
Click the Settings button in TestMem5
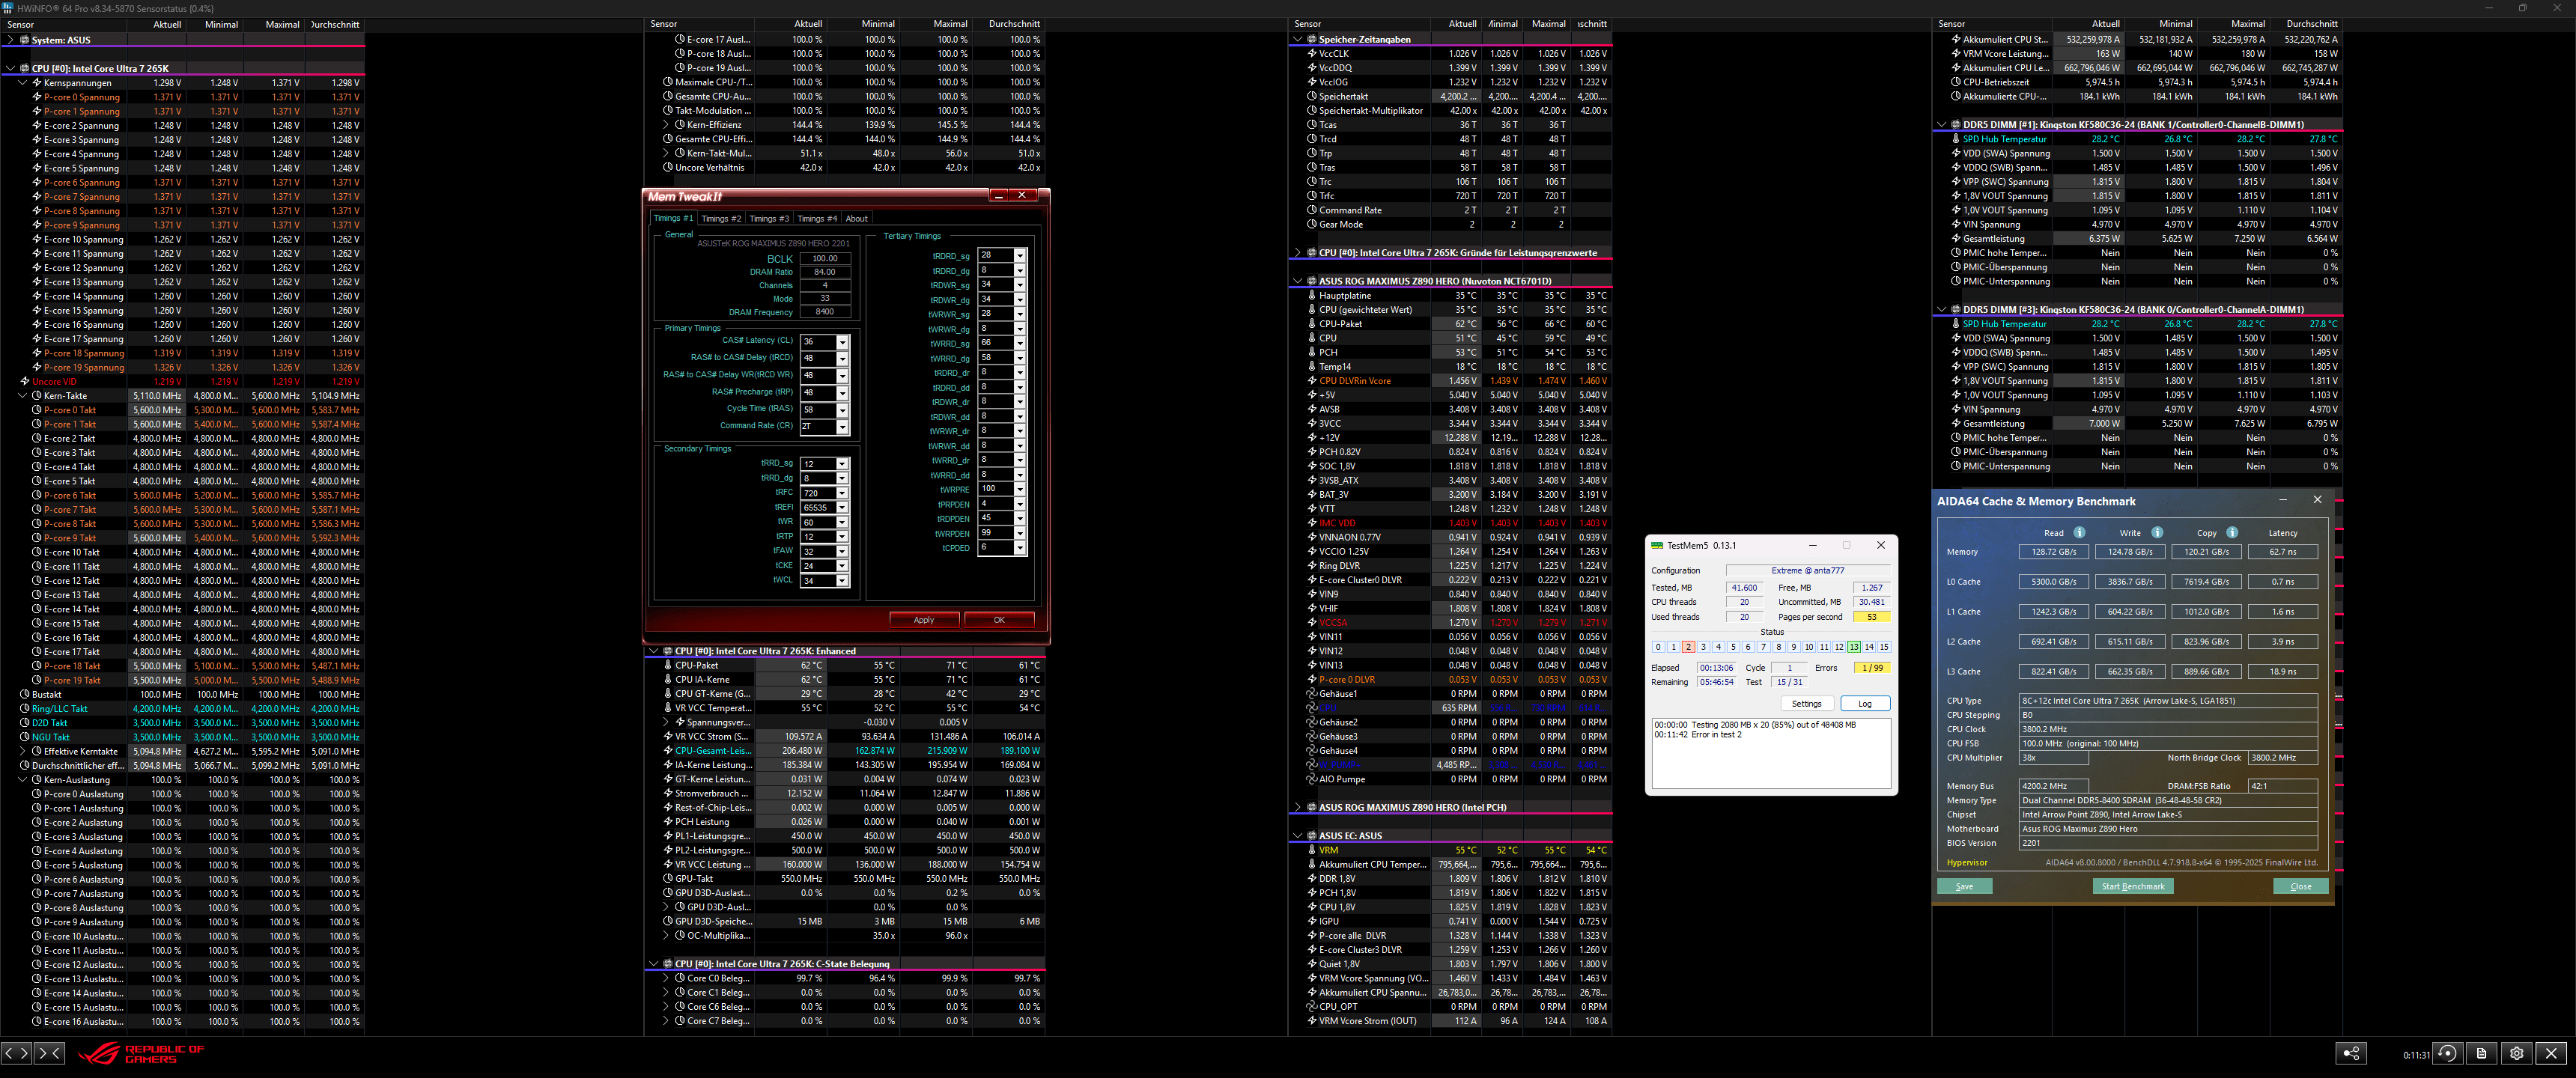point(1806,704)
